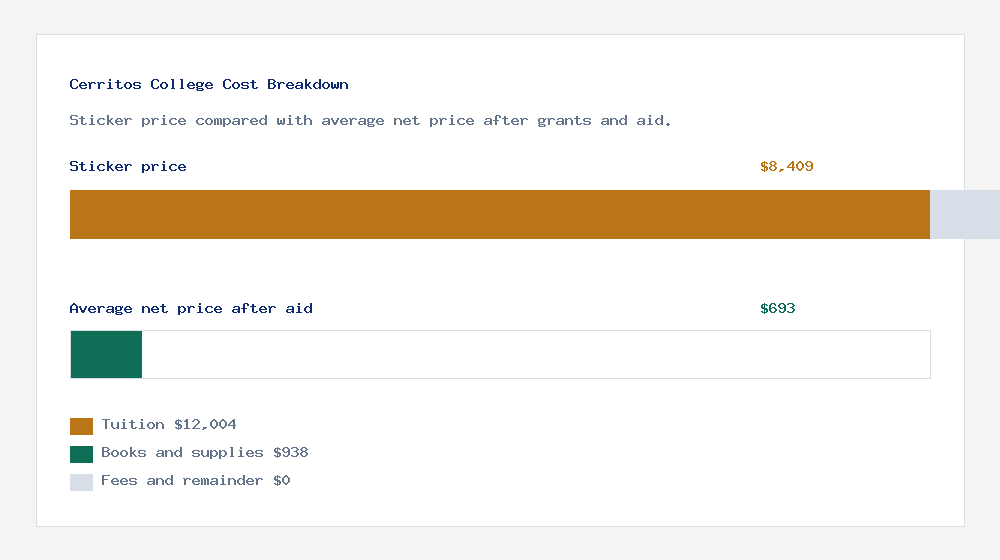
Task: Click the subtitle about grants and aid
Action: [370, 121]
